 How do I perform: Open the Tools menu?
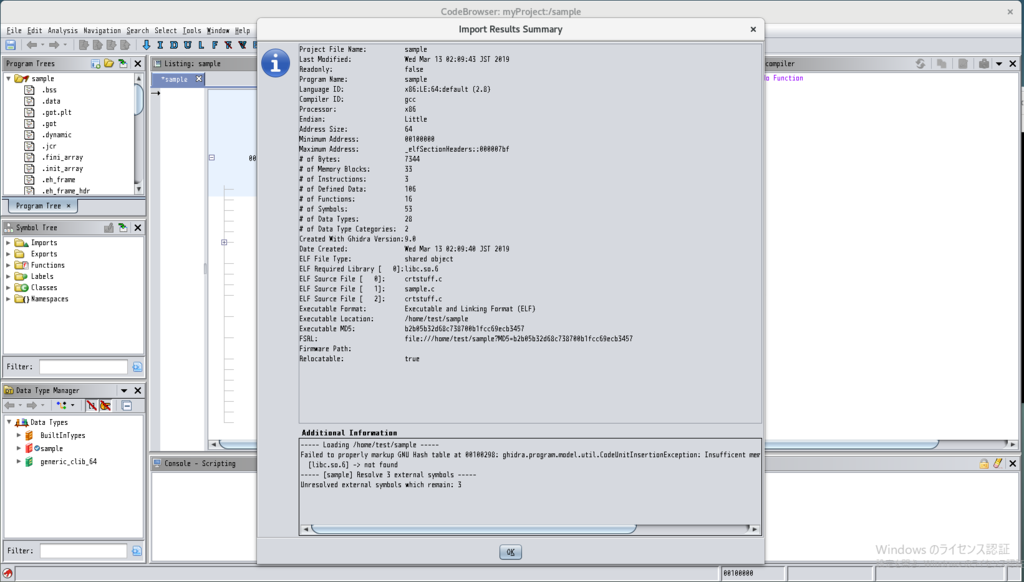point(192,31)
